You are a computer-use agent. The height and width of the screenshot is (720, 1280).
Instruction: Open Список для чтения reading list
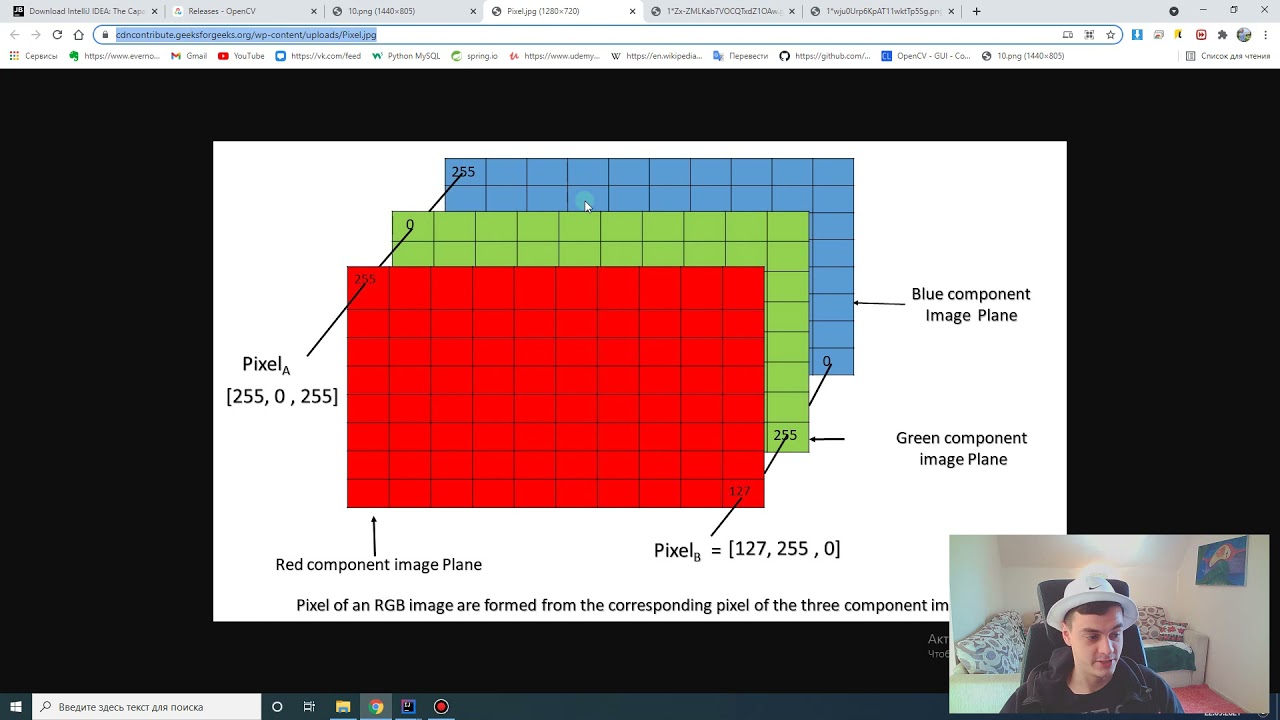tap(1228, 56)
